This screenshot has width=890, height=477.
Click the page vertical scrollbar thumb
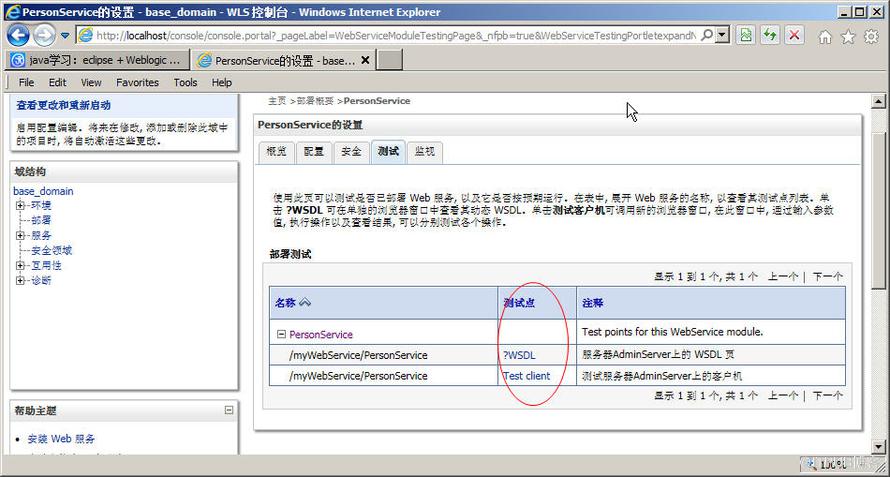[879, 210]
